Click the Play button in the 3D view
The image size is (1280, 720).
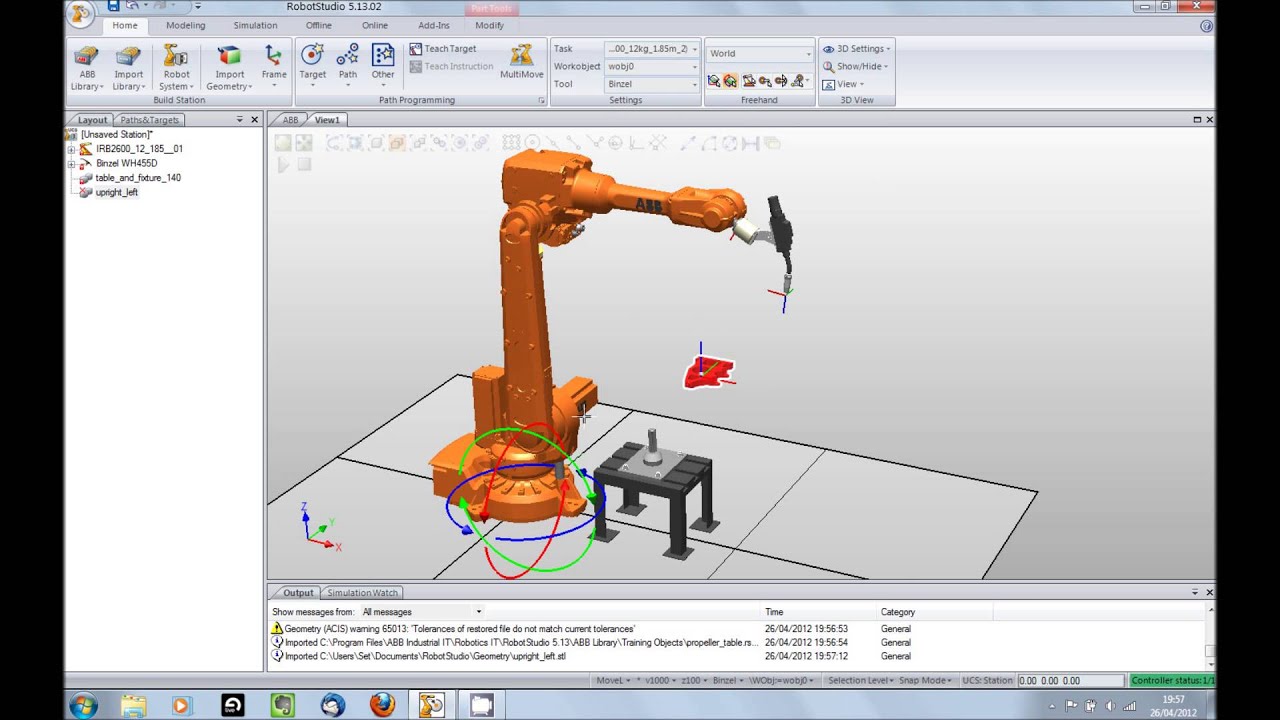click(283, 164)
